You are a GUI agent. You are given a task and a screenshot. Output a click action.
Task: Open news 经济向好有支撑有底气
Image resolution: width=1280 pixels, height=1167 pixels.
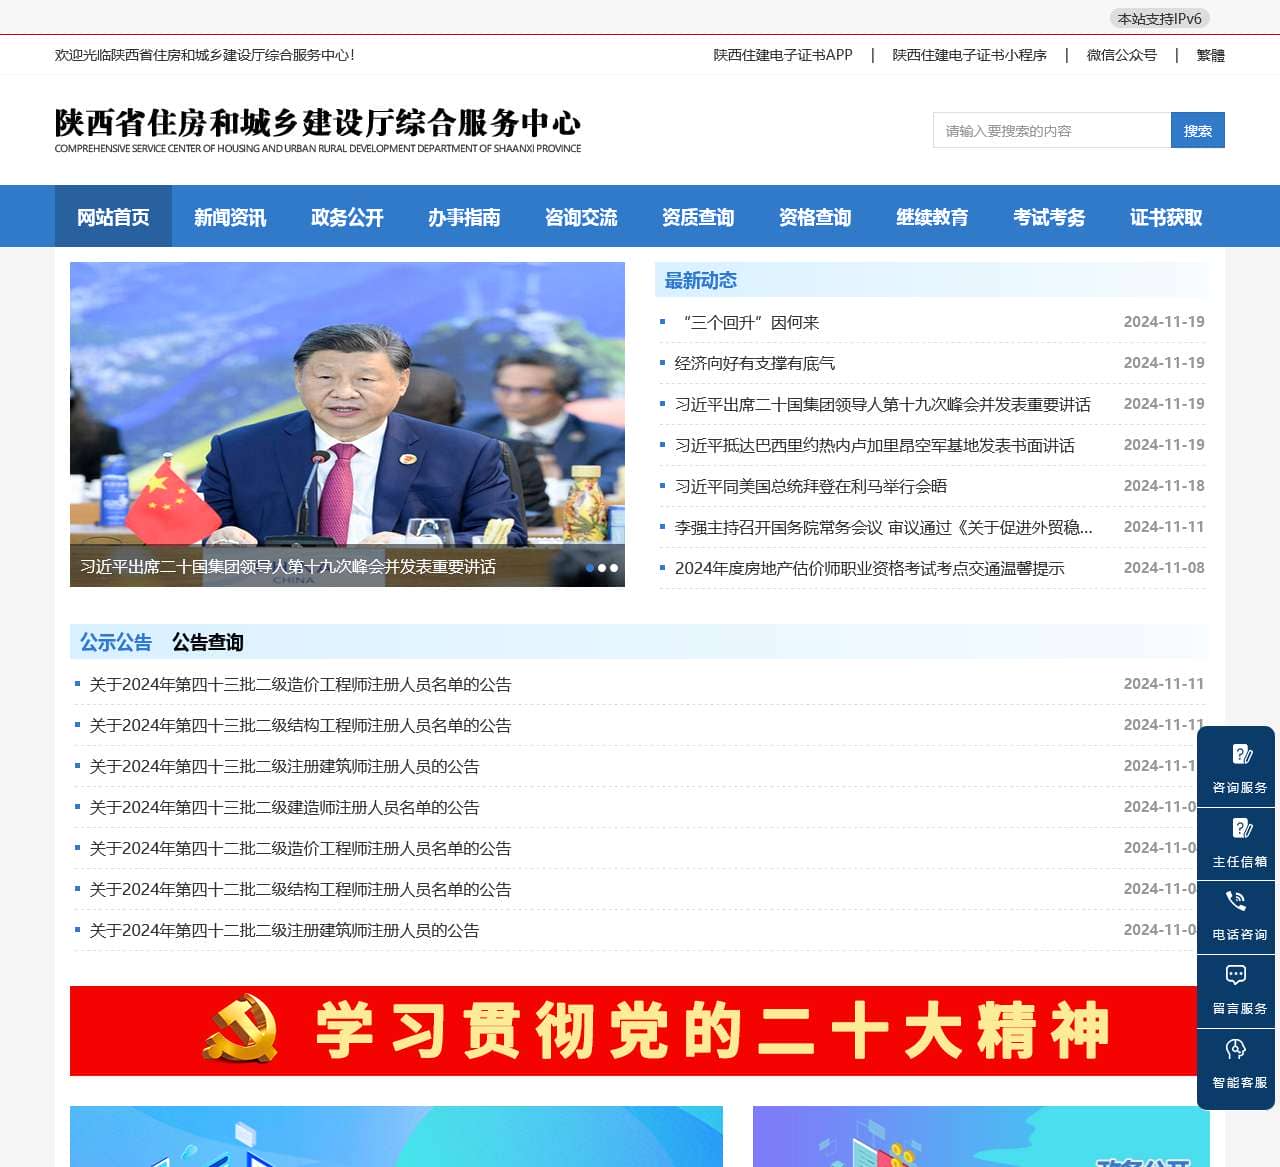coord(755,363)
